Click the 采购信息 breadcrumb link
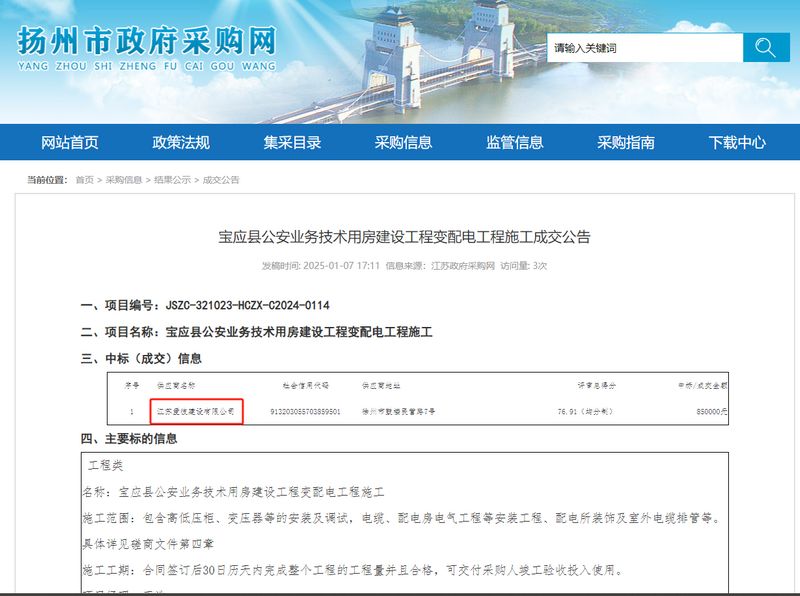Screen dimensions: 800x596 [124, 180]
